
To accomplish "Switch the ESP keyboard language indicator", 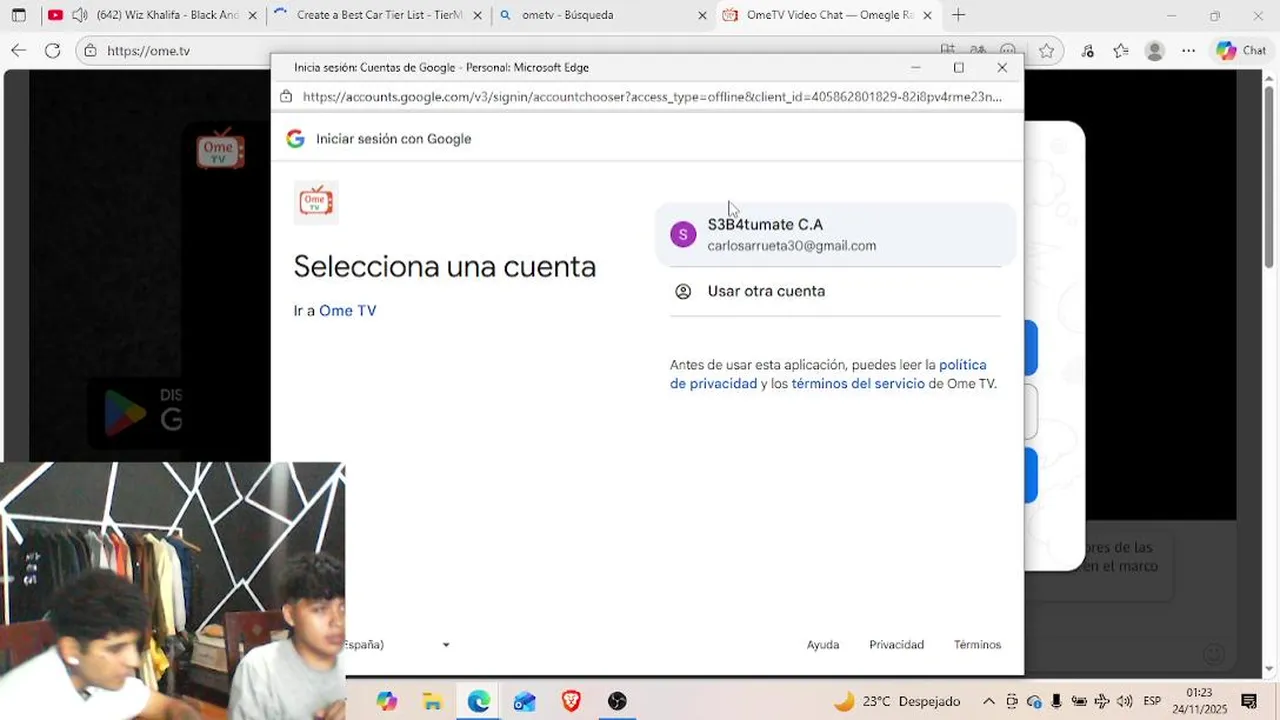I will [x=1152, y=701].
